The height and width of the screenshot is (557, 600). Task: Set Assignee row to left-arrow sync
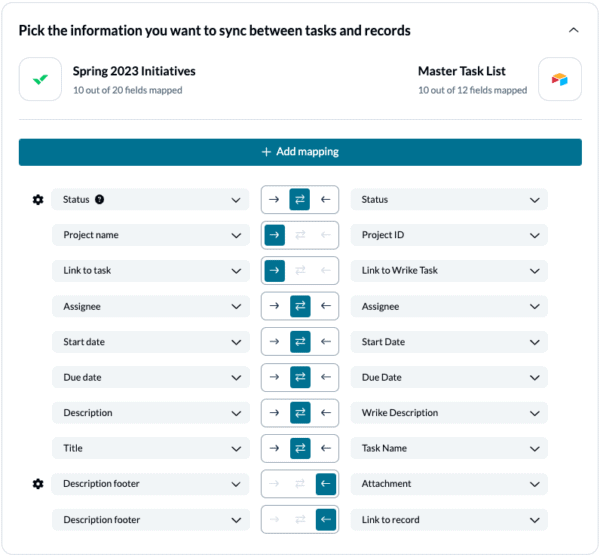click(x=325, y=306)
